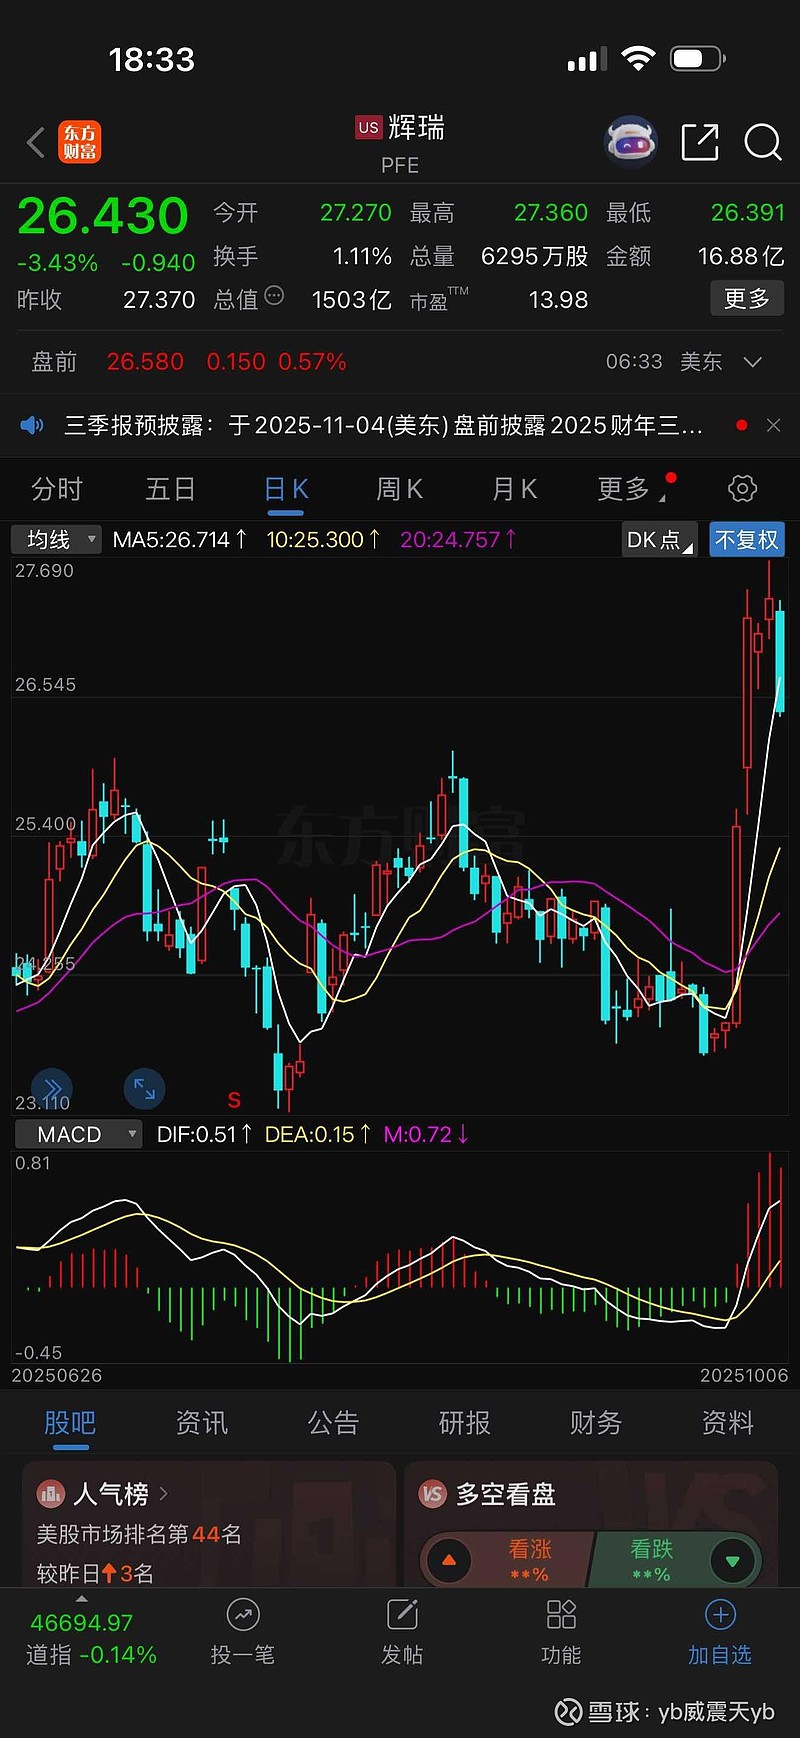Open 人气榜 chevron for details

pos(163,1494)
